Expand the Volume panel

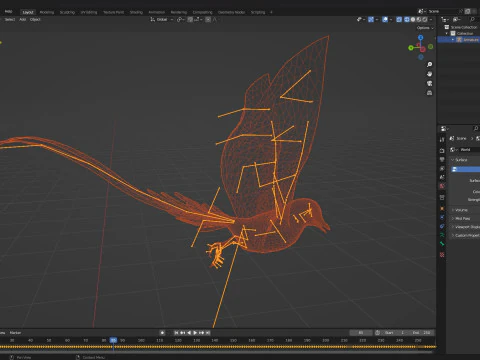click(460, 210)
